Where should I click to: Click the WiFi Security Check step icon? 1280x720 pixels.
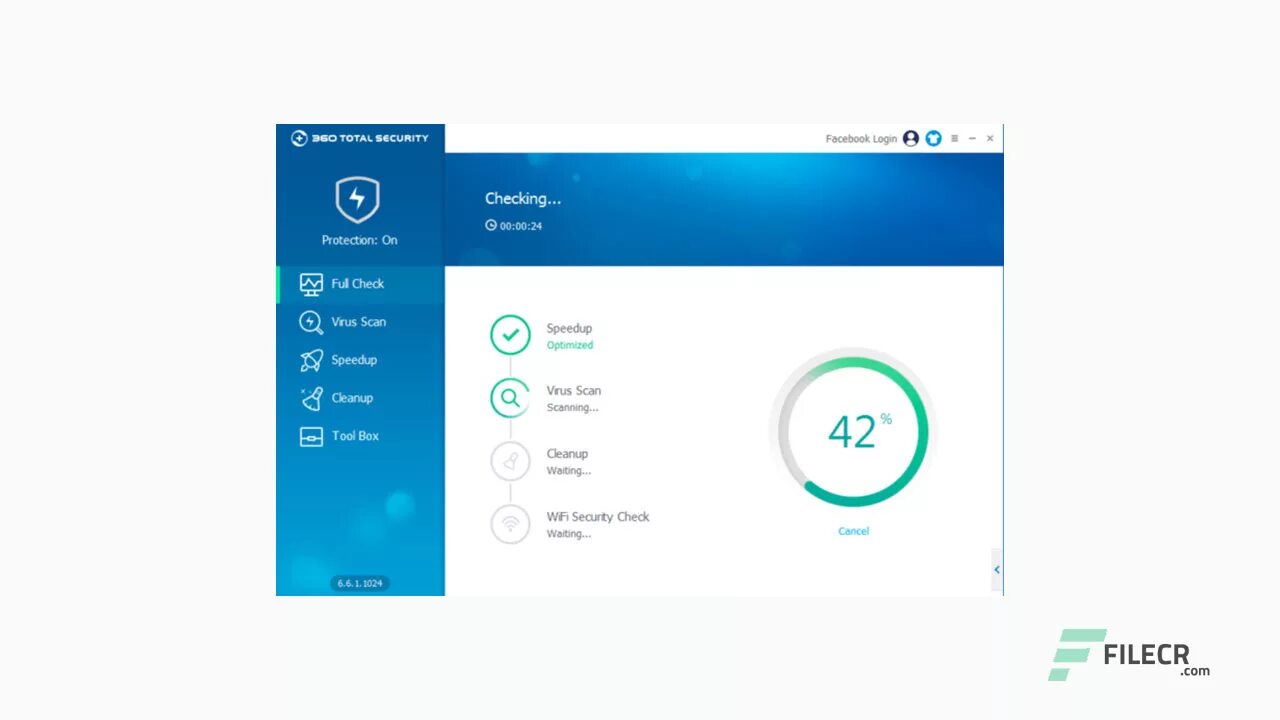coord(510,524)
